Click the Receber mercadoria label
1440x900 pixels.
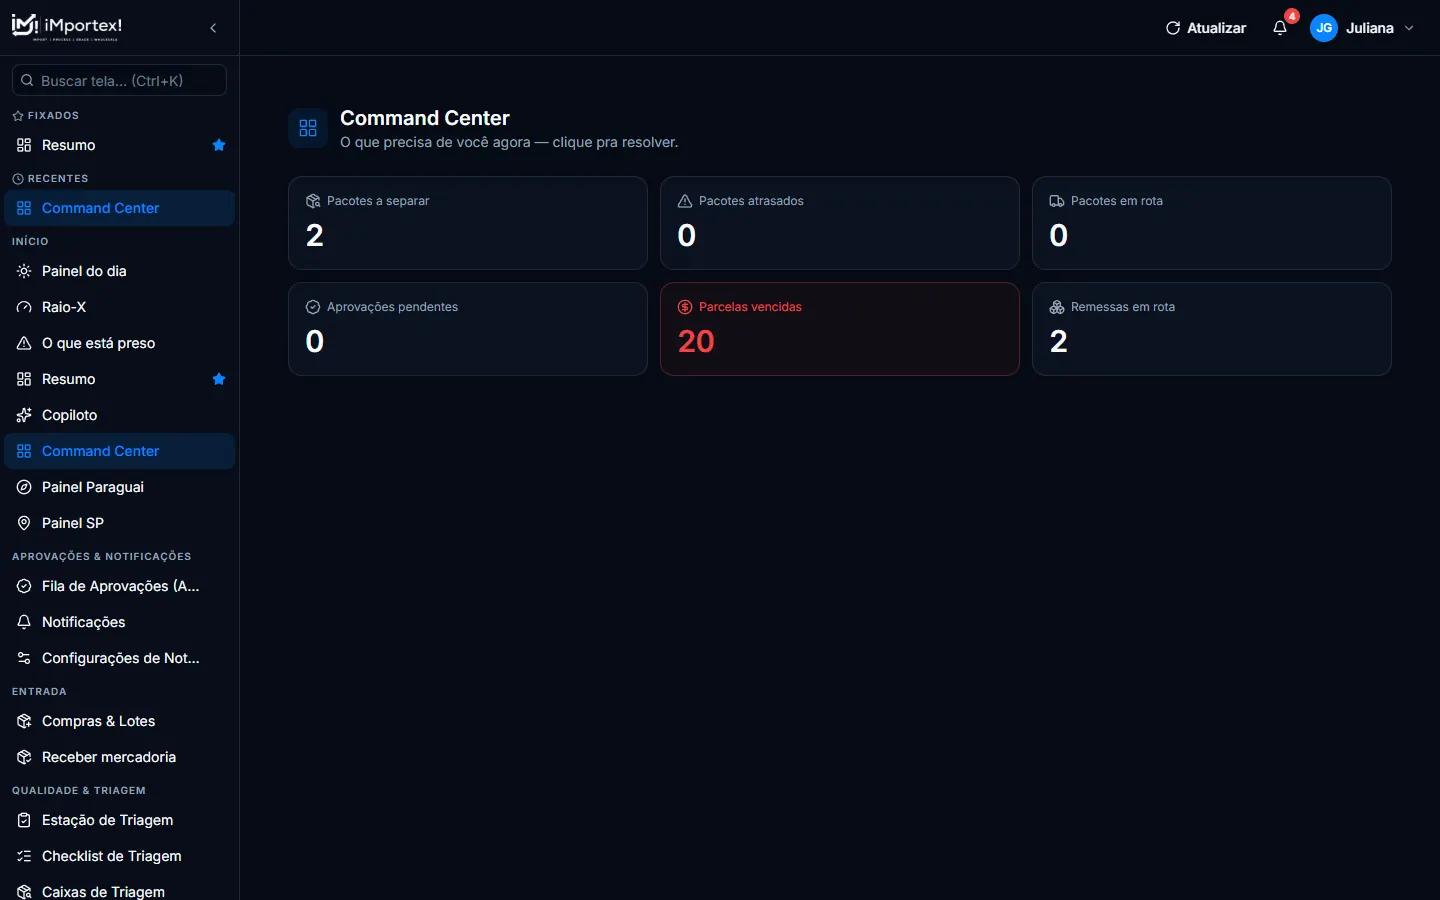(109, 757)
